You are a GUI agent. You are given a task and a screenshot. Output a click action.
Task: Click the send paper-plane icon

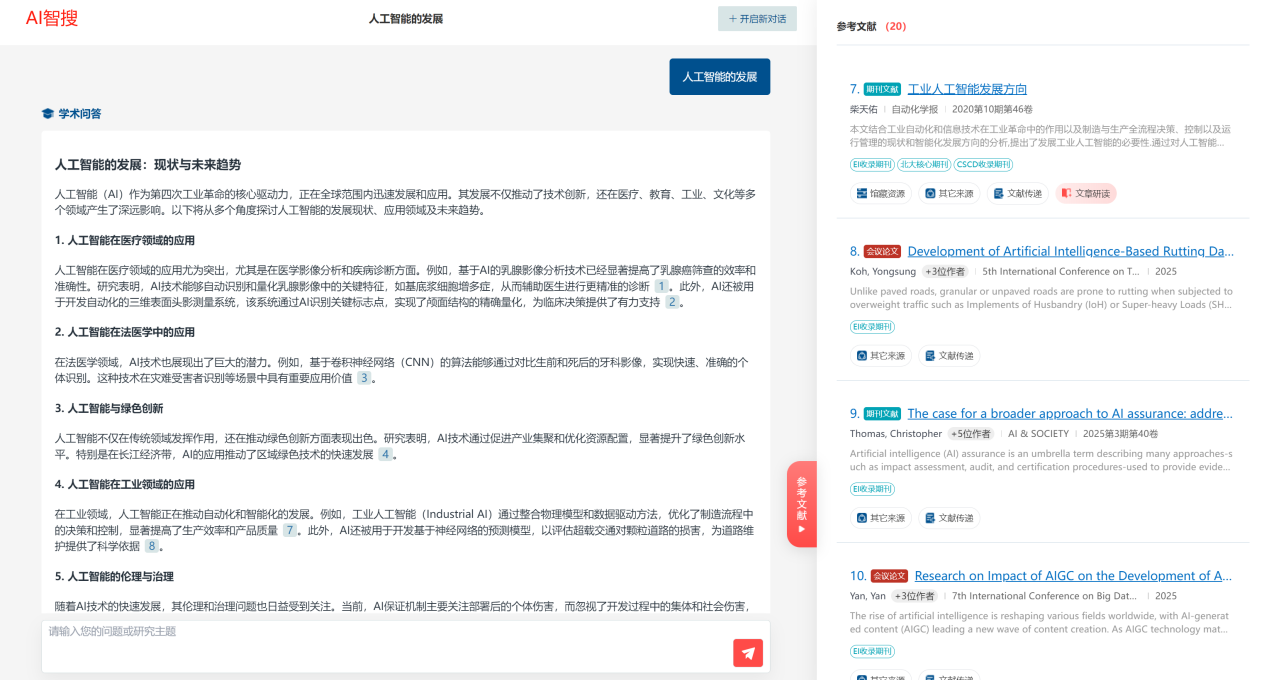tap(747, 652)
